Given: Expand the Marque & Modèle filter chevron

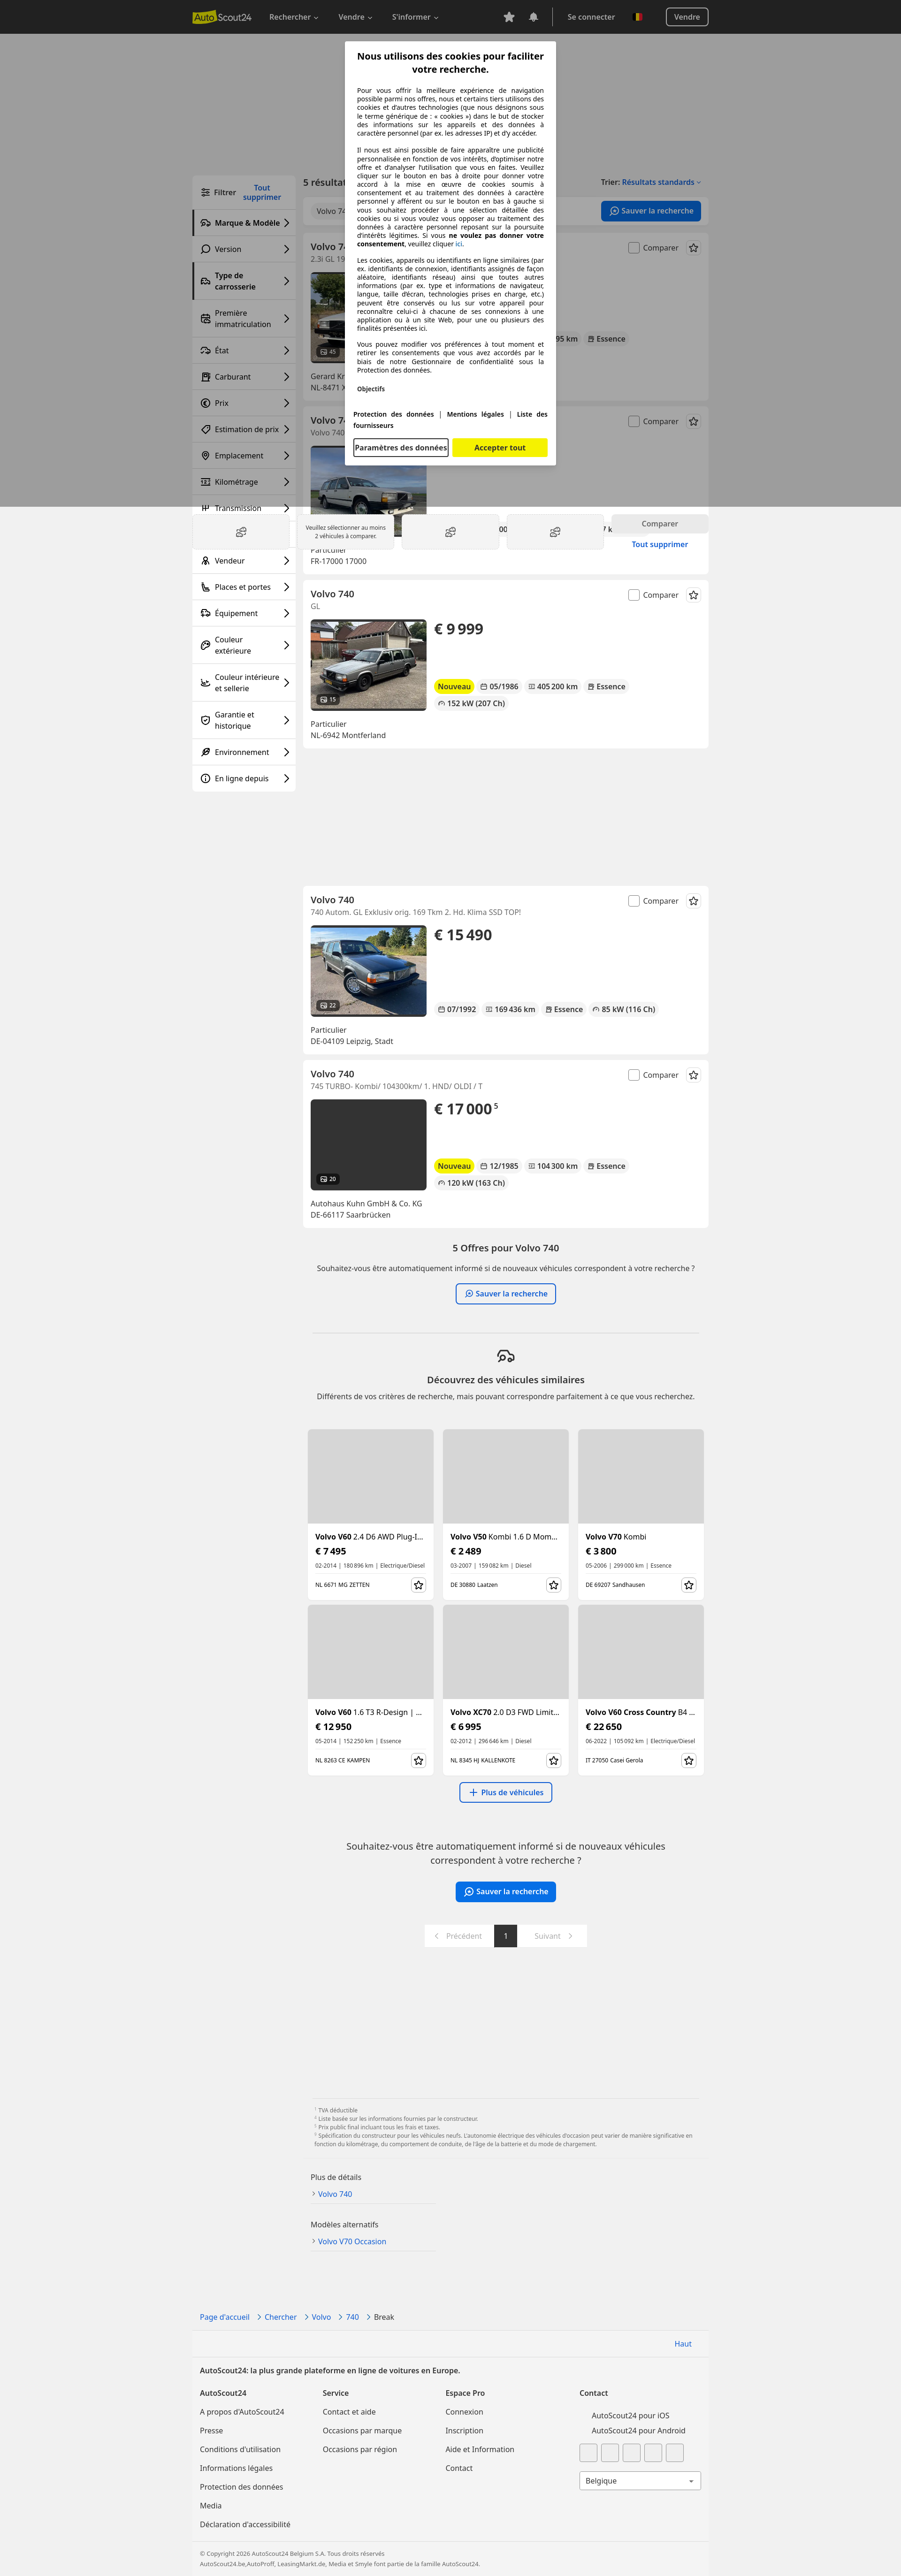Looking at the screenshot, I should click(x=286, y=223).
